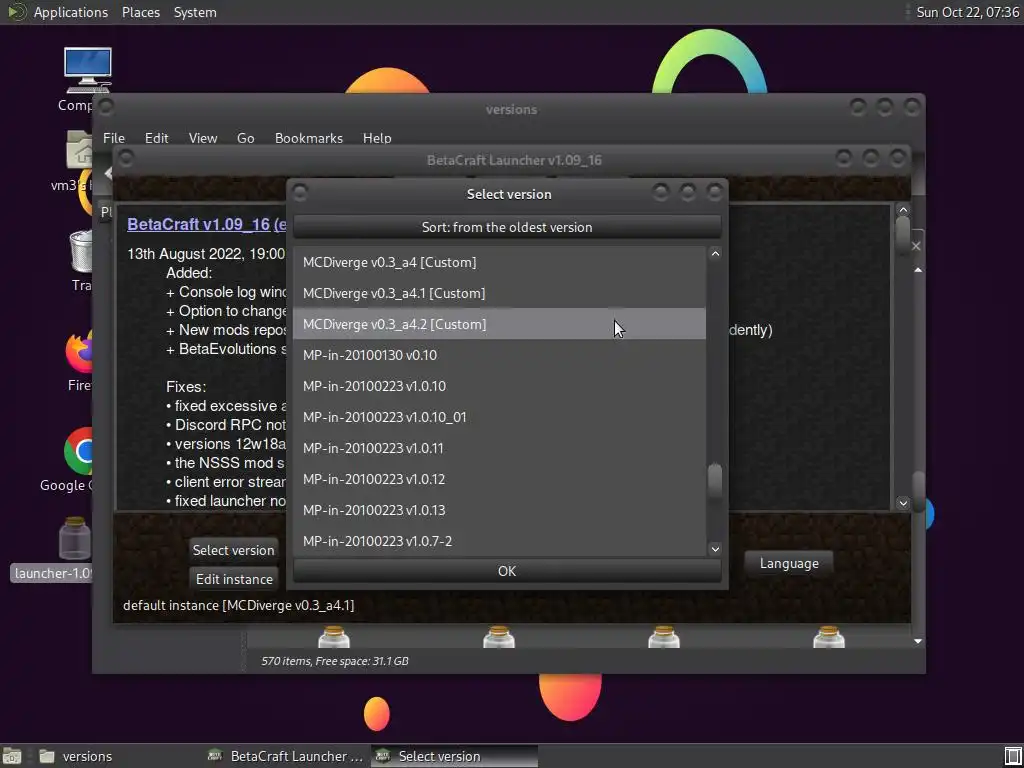This screenshot has width=1024, height=768.
Task: Open BetaCraft v1.09_16 changelog link
Action: coord(206,224)
